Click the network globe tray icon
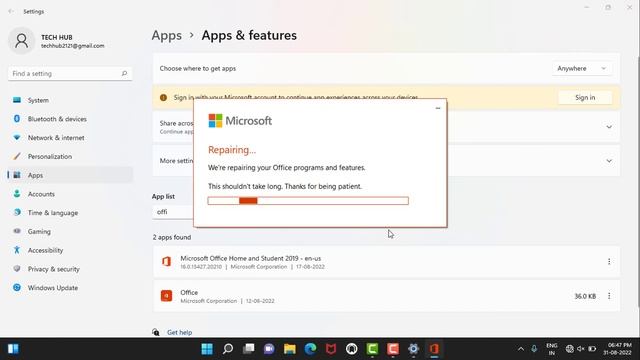Viewport: 640px width, 360px height. pyautogui.click(x=569, y=349)
